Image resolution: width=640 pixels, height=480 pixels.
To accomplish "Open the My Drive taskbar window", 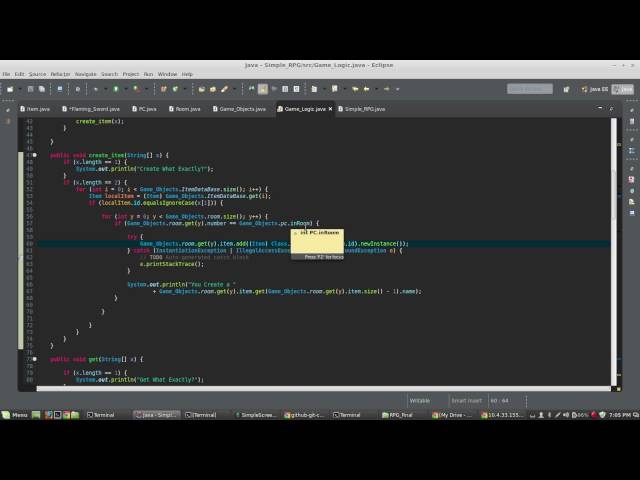I will coord(451,415).
